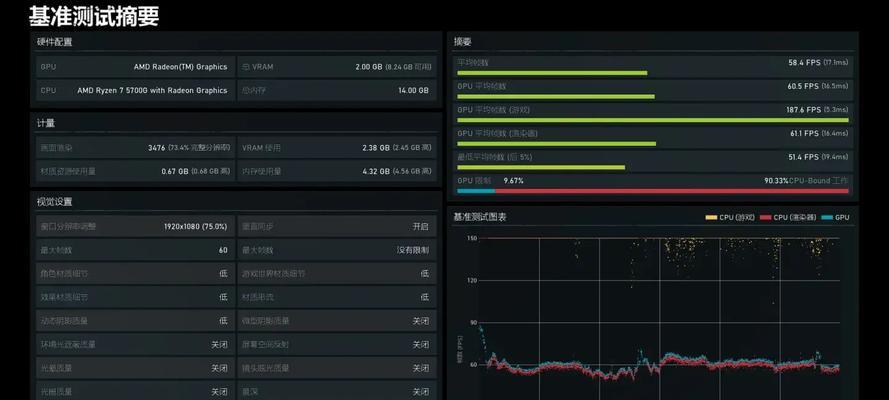Click the 镜头眩光质量 row's 关闭 value
The height and width of the screenshot is (400, 889).
point(421,368)
